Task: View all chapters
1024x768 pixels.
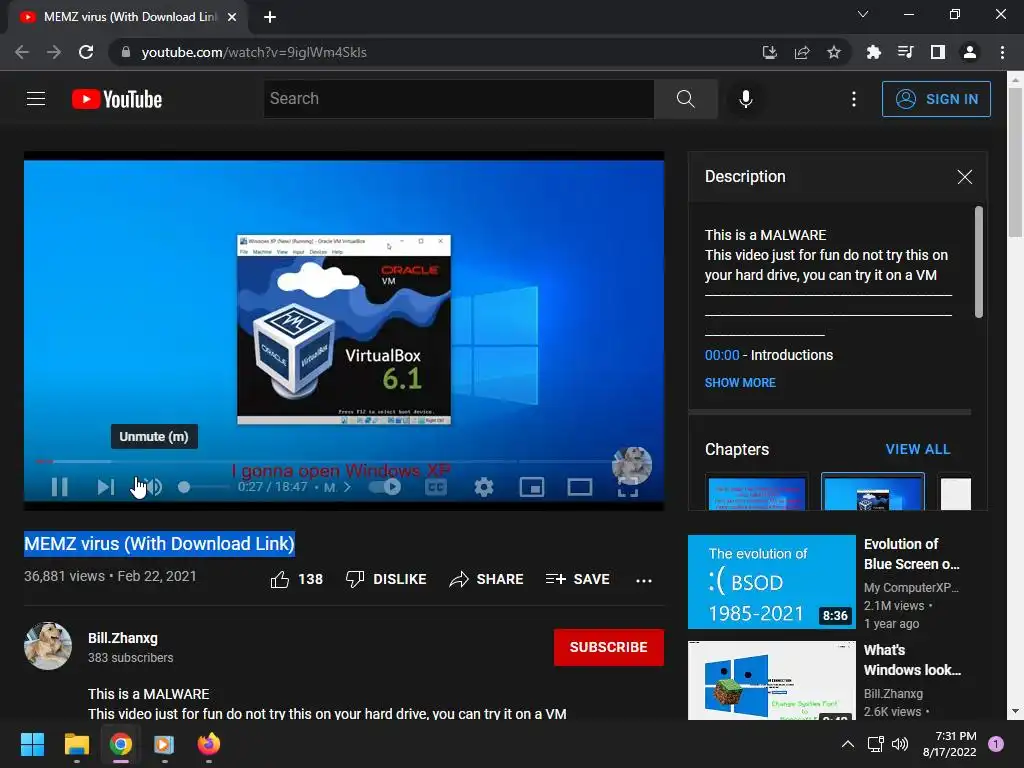Action: tap(918, 449)
